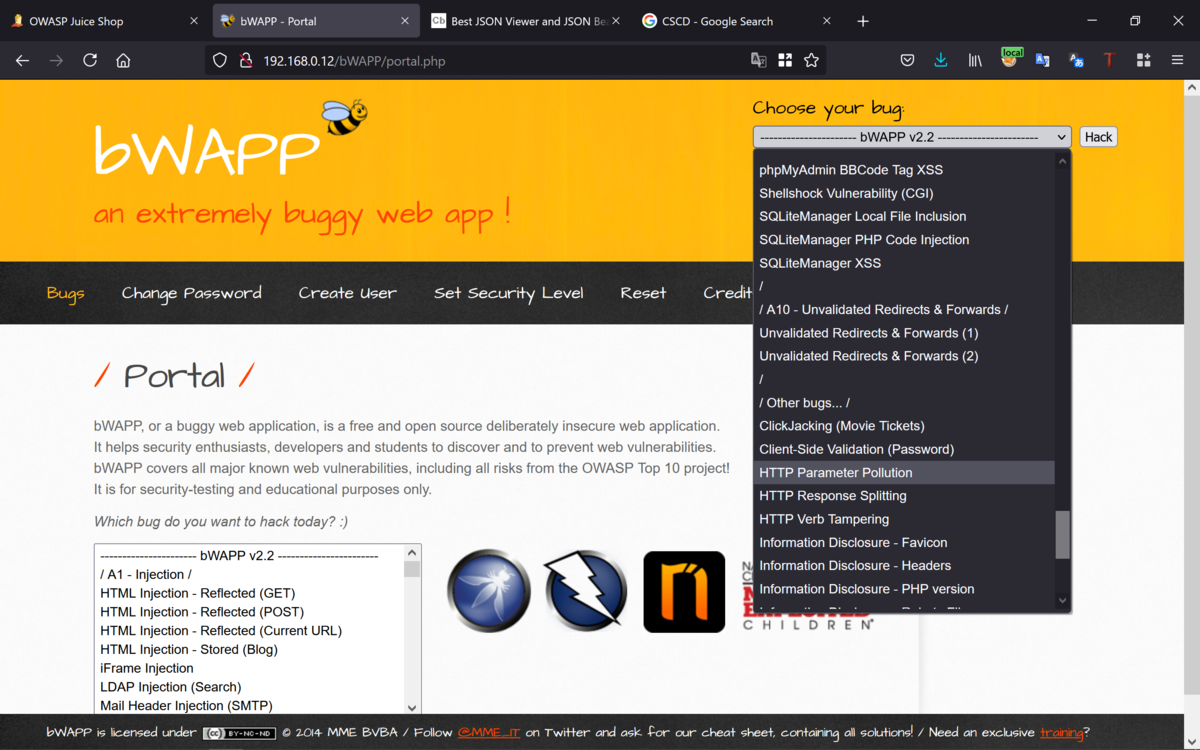This screenshot has height=750, width=1200.
Task: Click the dropdown list scrollbar thumb
Action: click(1063, 534)
